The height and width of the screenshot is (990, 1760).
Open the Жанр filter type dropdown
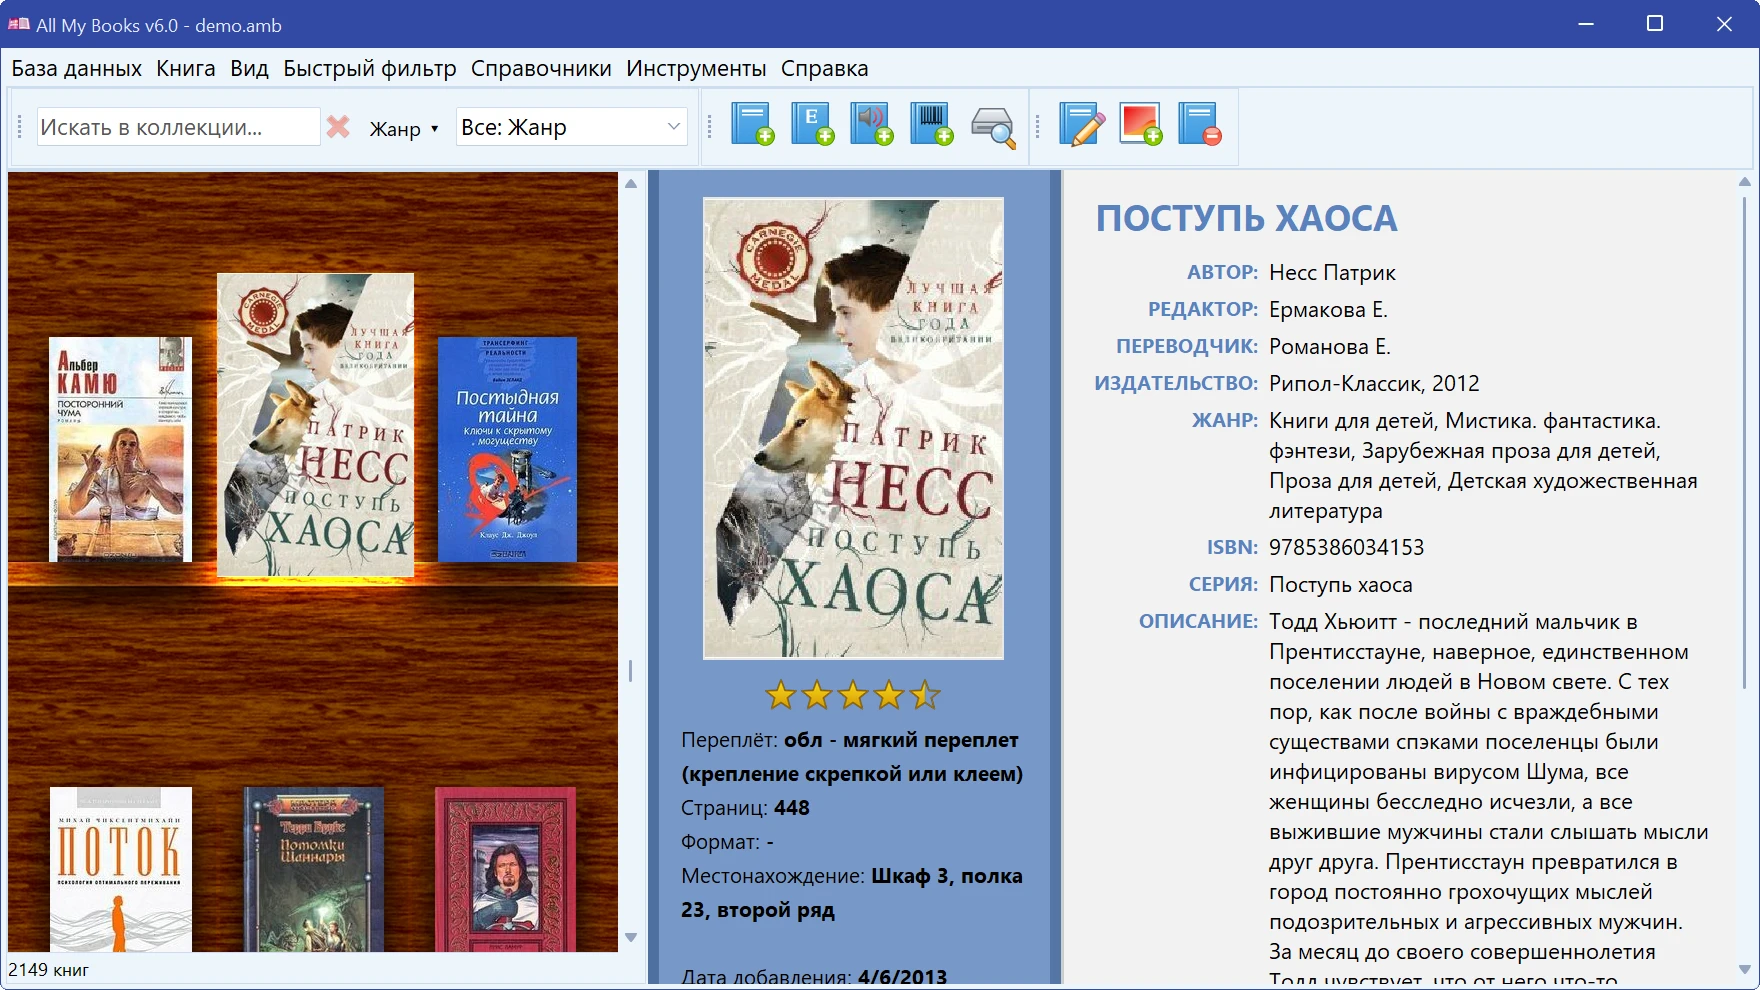pos(404,129)
